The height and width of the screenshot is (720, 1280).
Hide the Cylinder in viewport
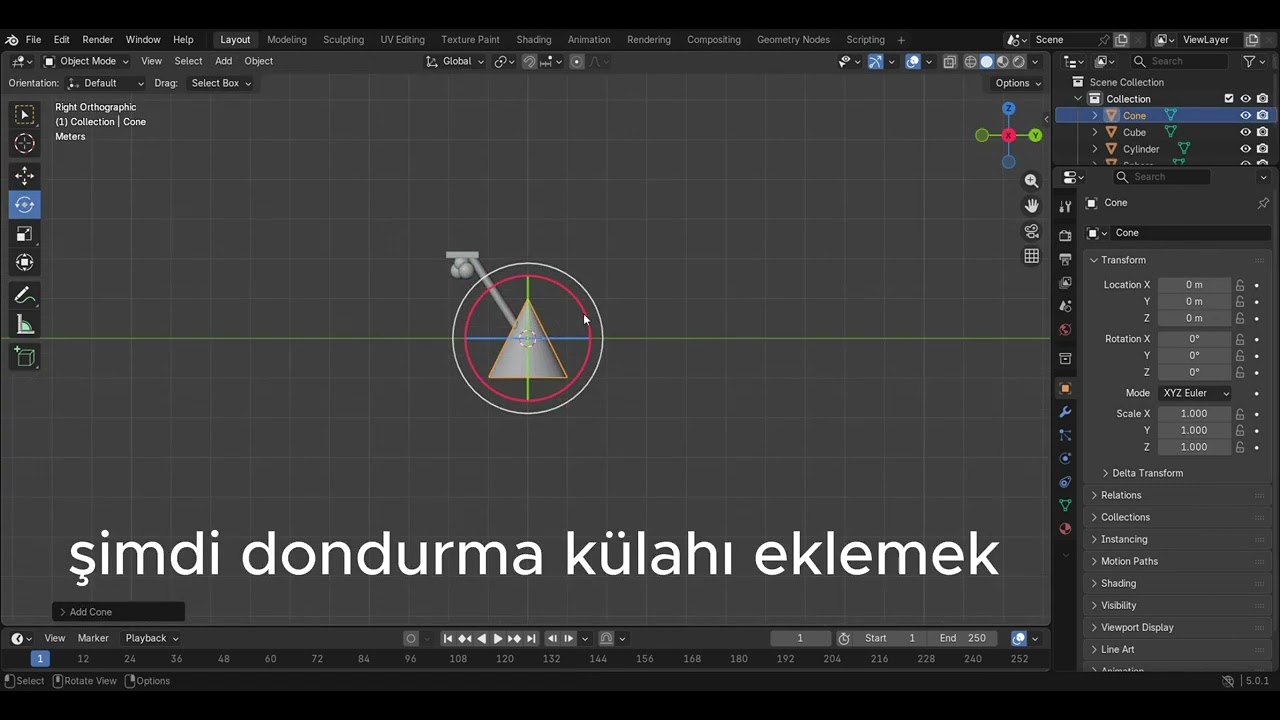click(x=1246, y=149)
